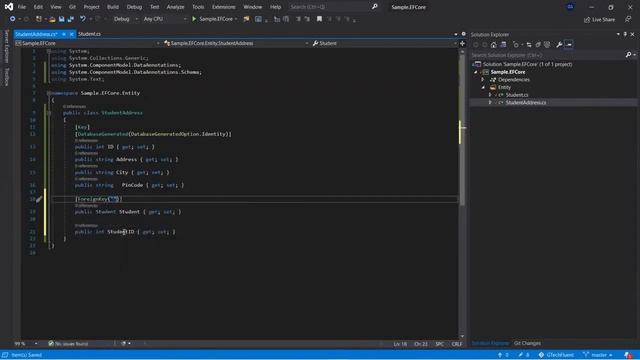The height and width of the screenshot is (360, 640).
Task: Click the quick actions screwdriver icon in margin
Action: pos(39,199)
